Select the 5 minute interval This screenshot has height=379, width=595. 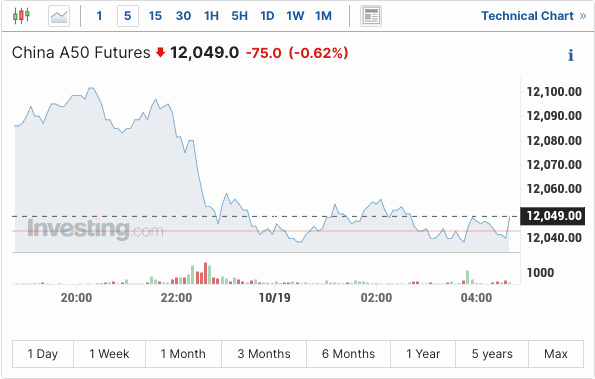128,16
